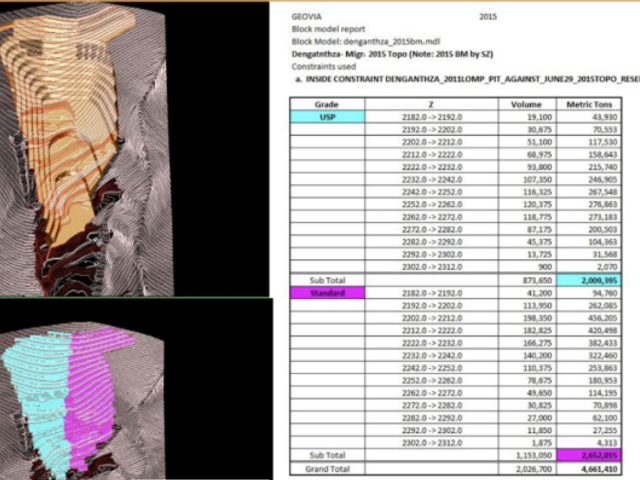Click the Block Model filename line
The width and height of the screenshot is (640, 480).
pyautogui.click(x=366, y=42)
